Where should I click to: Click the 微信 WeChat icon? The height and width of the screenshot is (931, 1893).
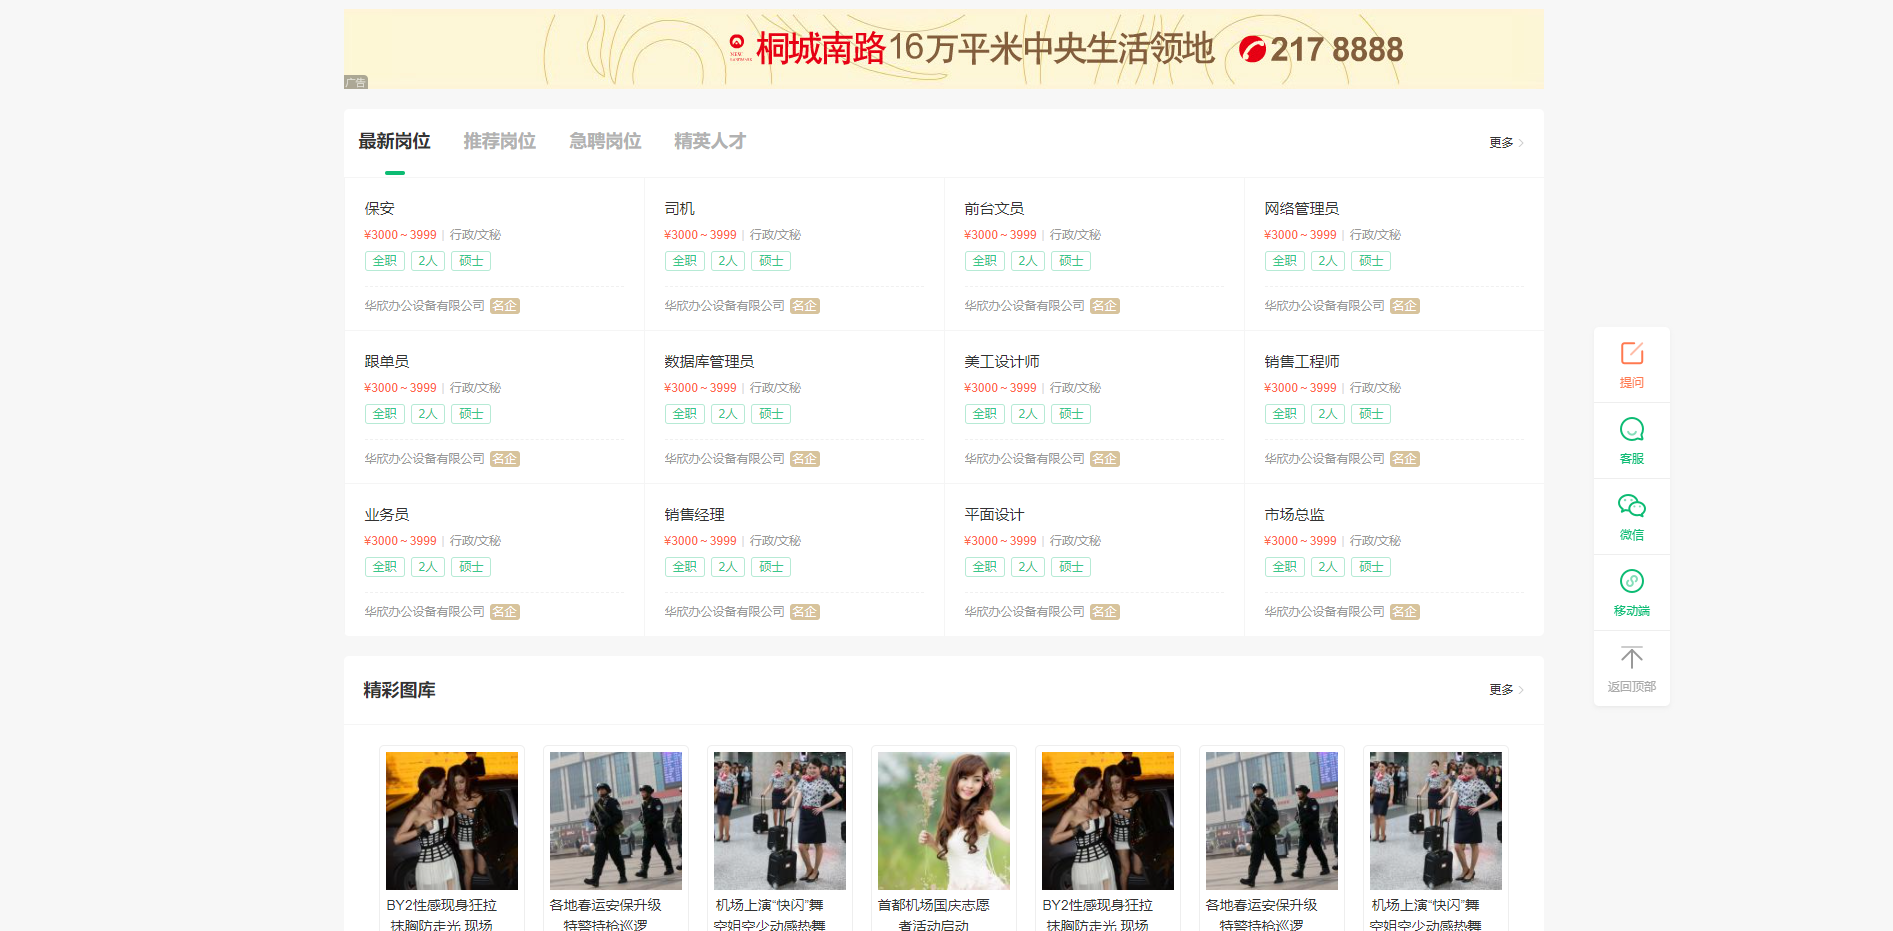coord(1631,506)
